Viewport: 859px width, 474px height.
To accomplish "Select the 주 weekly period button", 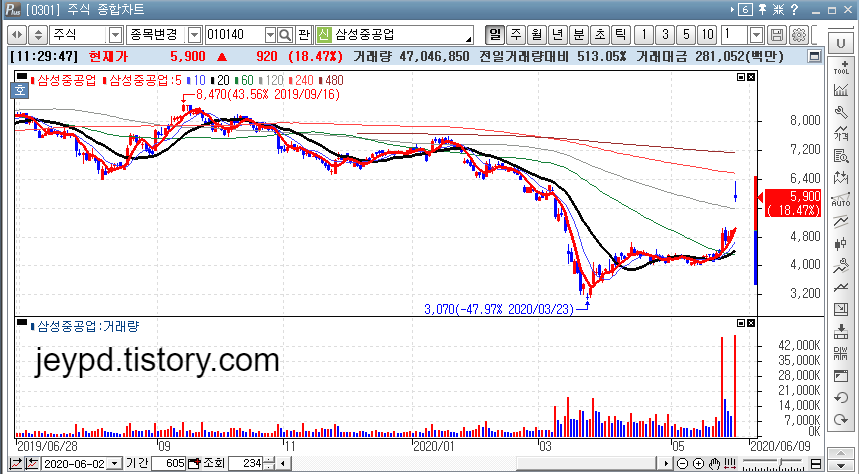I will click(516, 35).
